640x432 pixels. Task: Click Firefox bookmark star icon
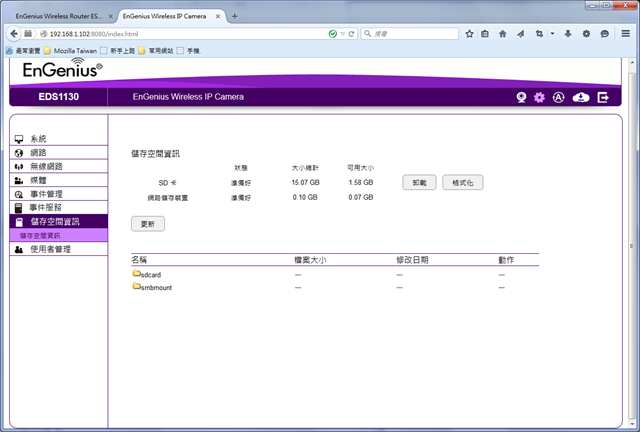pyautogui.click(x=469, y=33)
